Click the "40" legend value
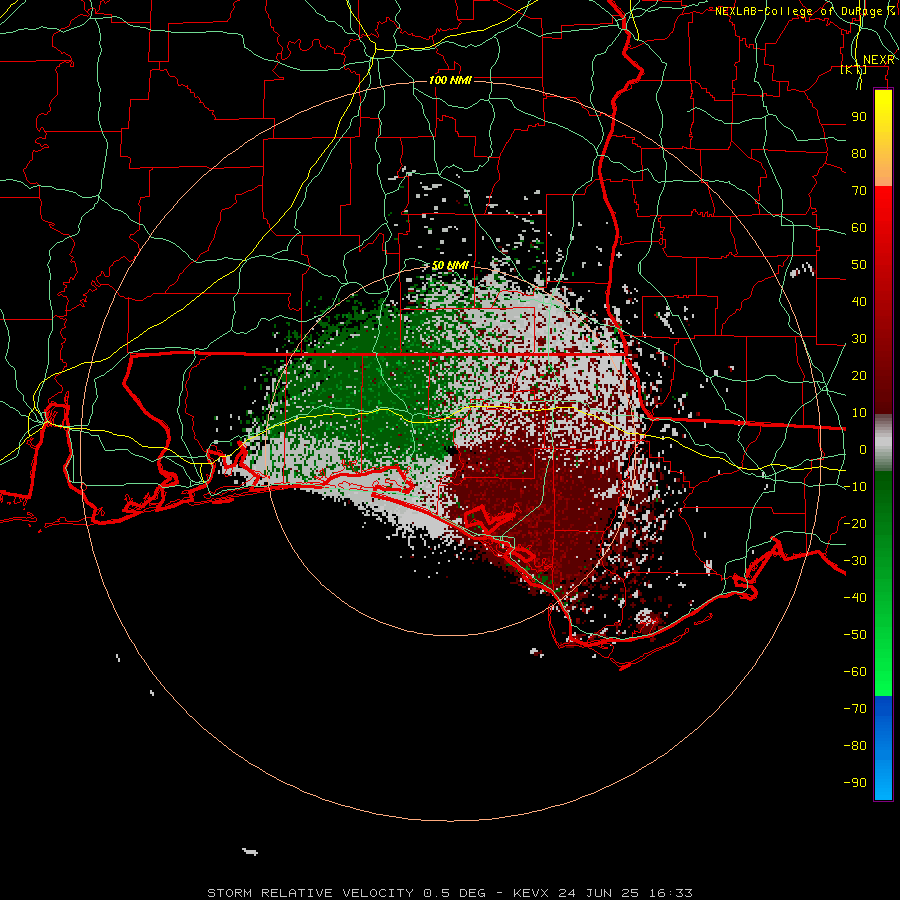 (859, 301)
